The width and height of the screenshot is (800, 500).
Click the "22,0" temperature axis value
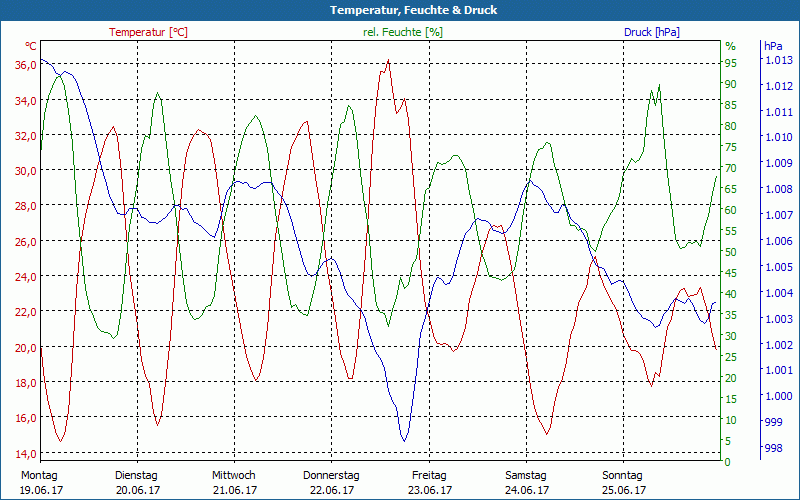click(x=26, y=312)
